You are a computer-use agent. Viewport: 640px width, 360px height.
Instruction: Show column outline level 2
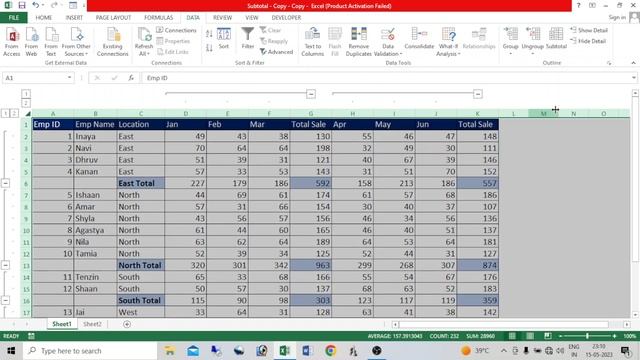coord(26,103)
